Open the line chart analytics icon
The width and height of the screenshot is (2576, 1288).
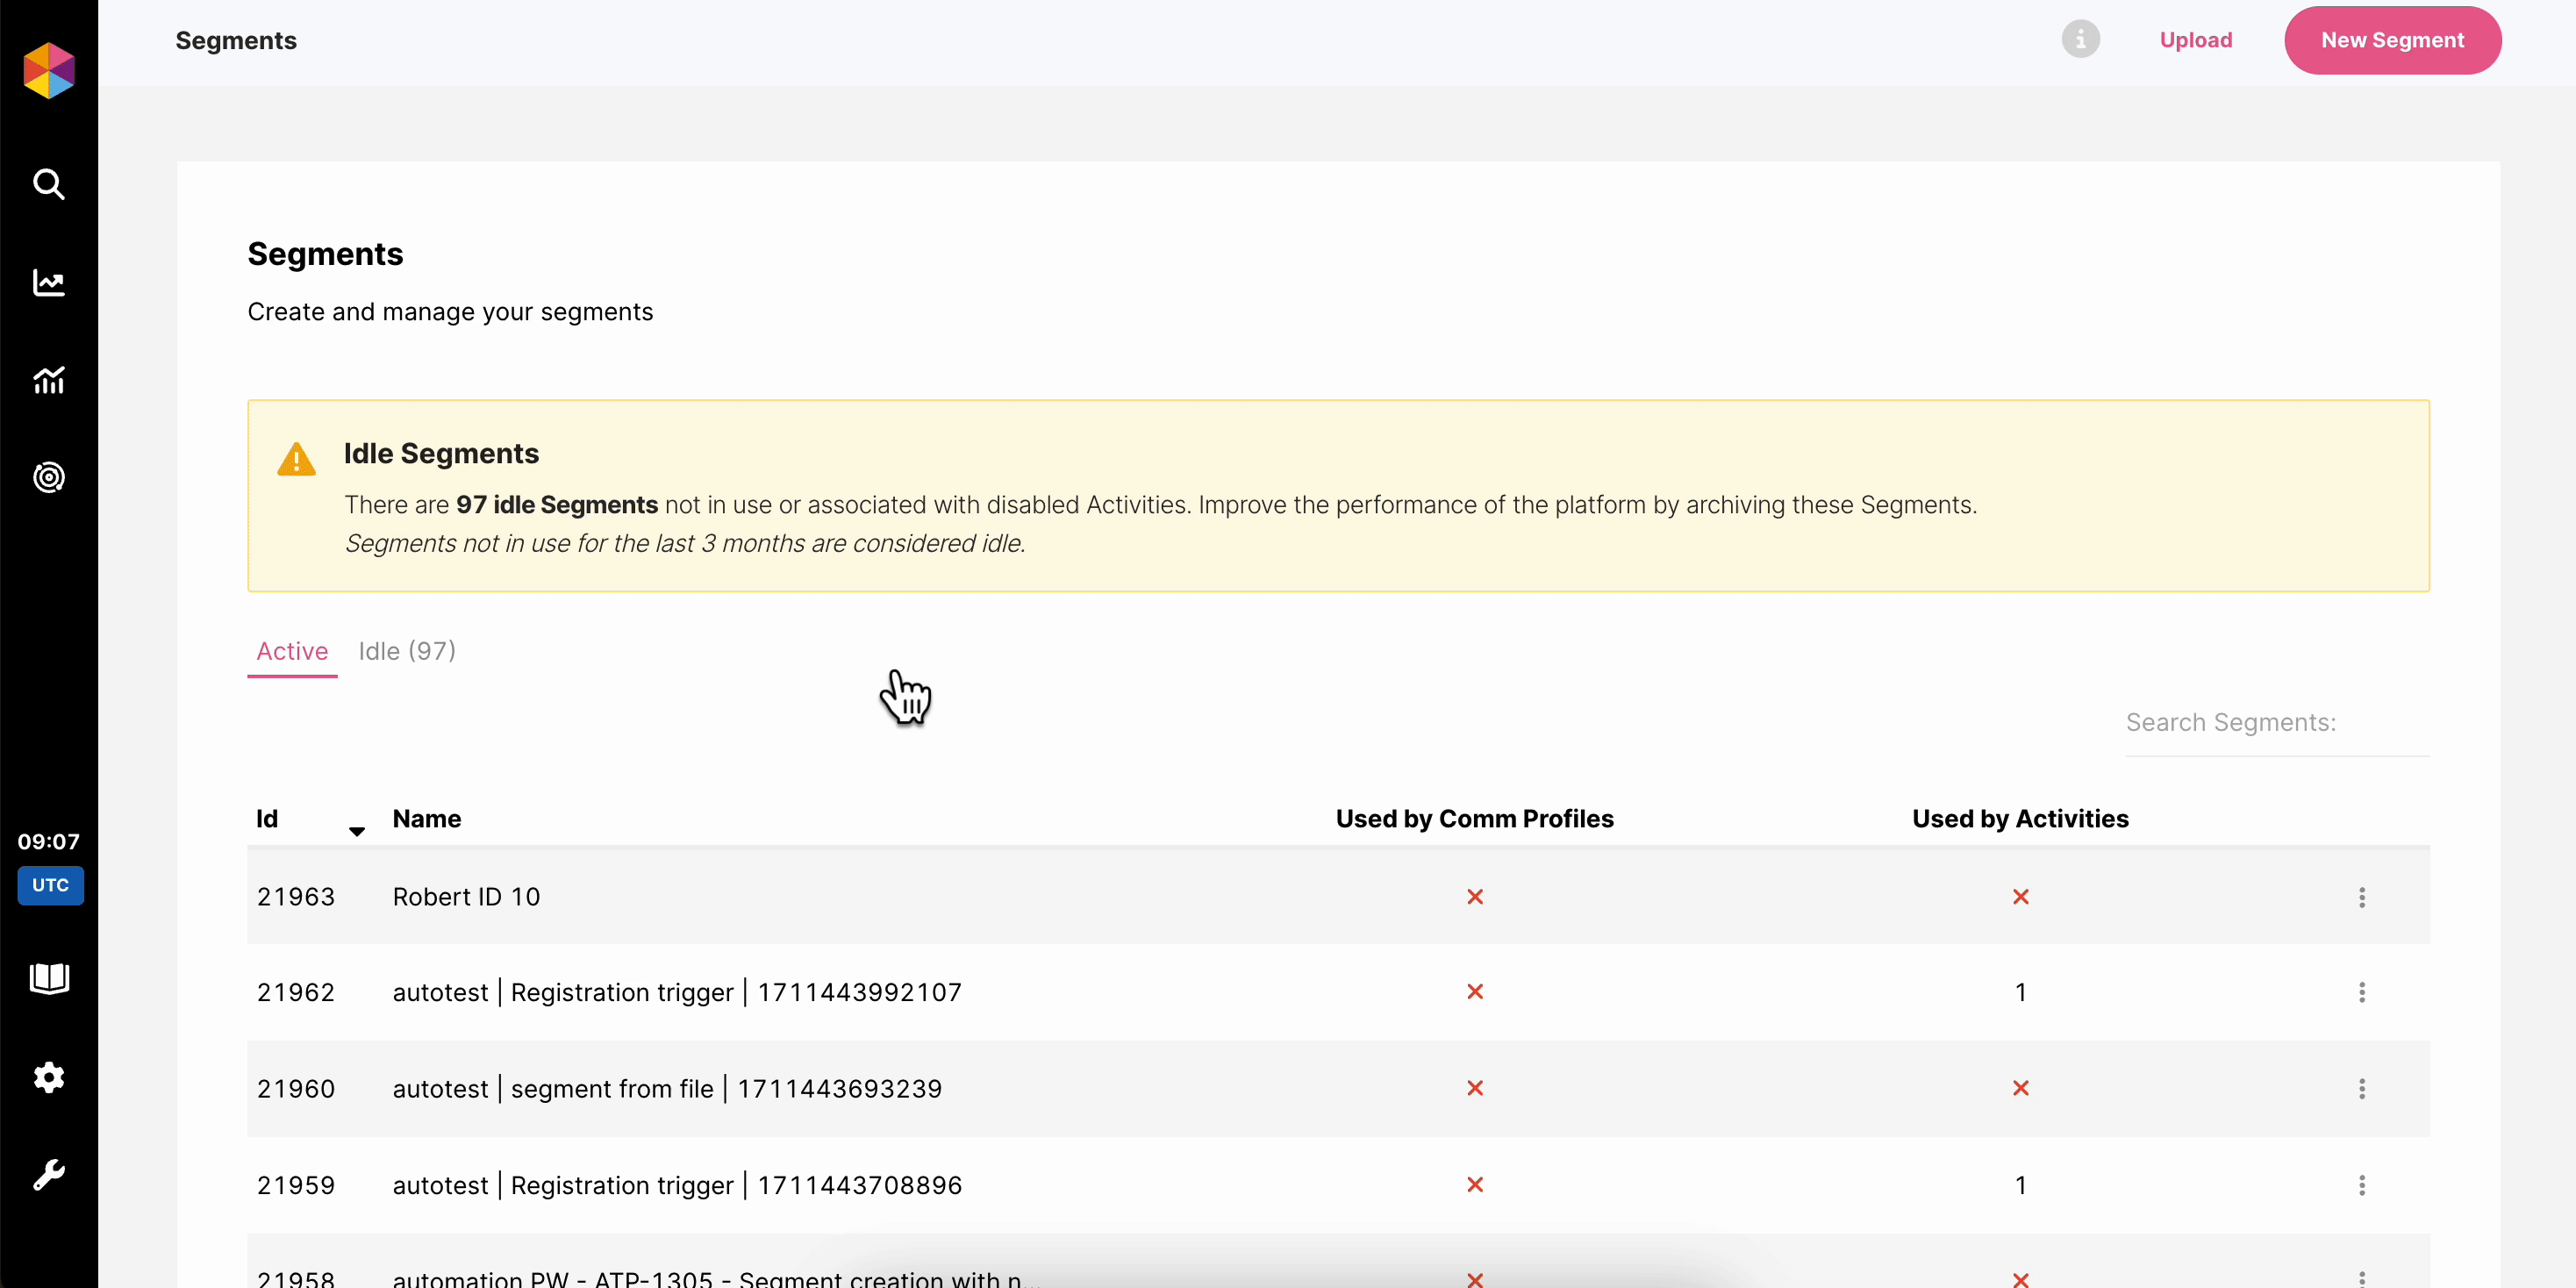[x=49, y=283]
